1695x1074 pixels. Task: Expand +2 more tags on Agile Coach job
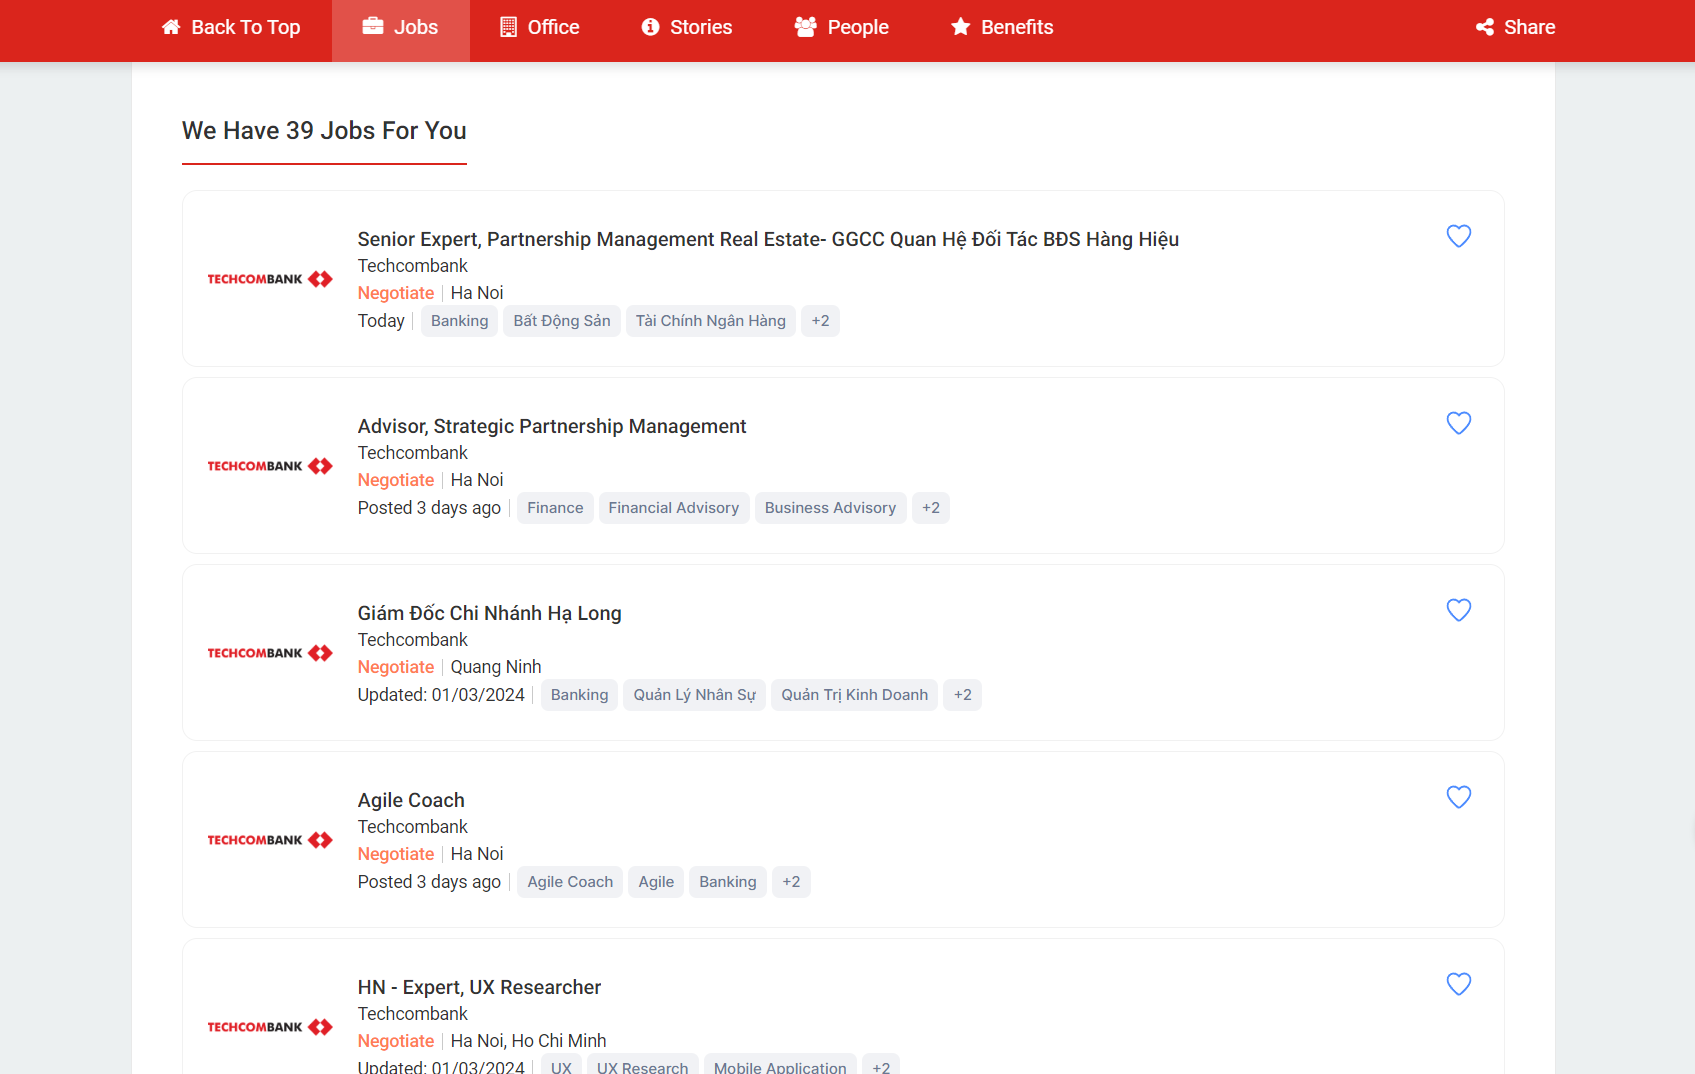point(791,882)
